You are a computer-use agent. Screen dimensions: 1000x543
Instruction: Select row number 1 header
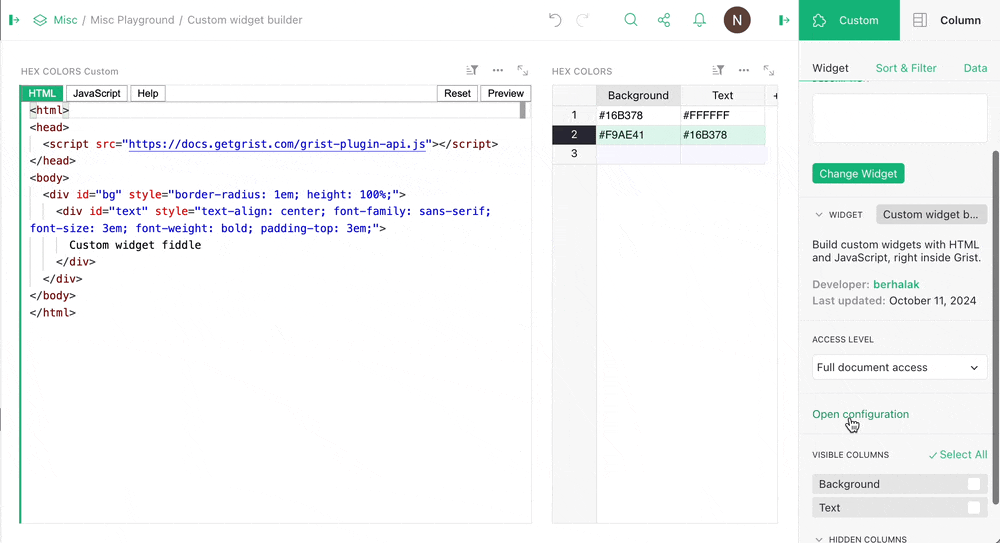(x=574, y=115)
